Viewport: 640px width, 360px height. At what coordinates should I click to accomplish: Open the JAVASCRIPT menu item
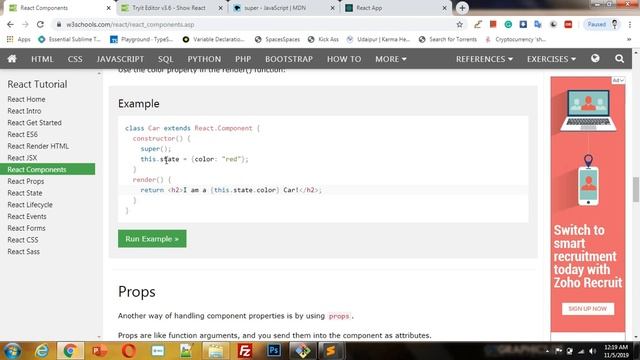tap(120, 59)
